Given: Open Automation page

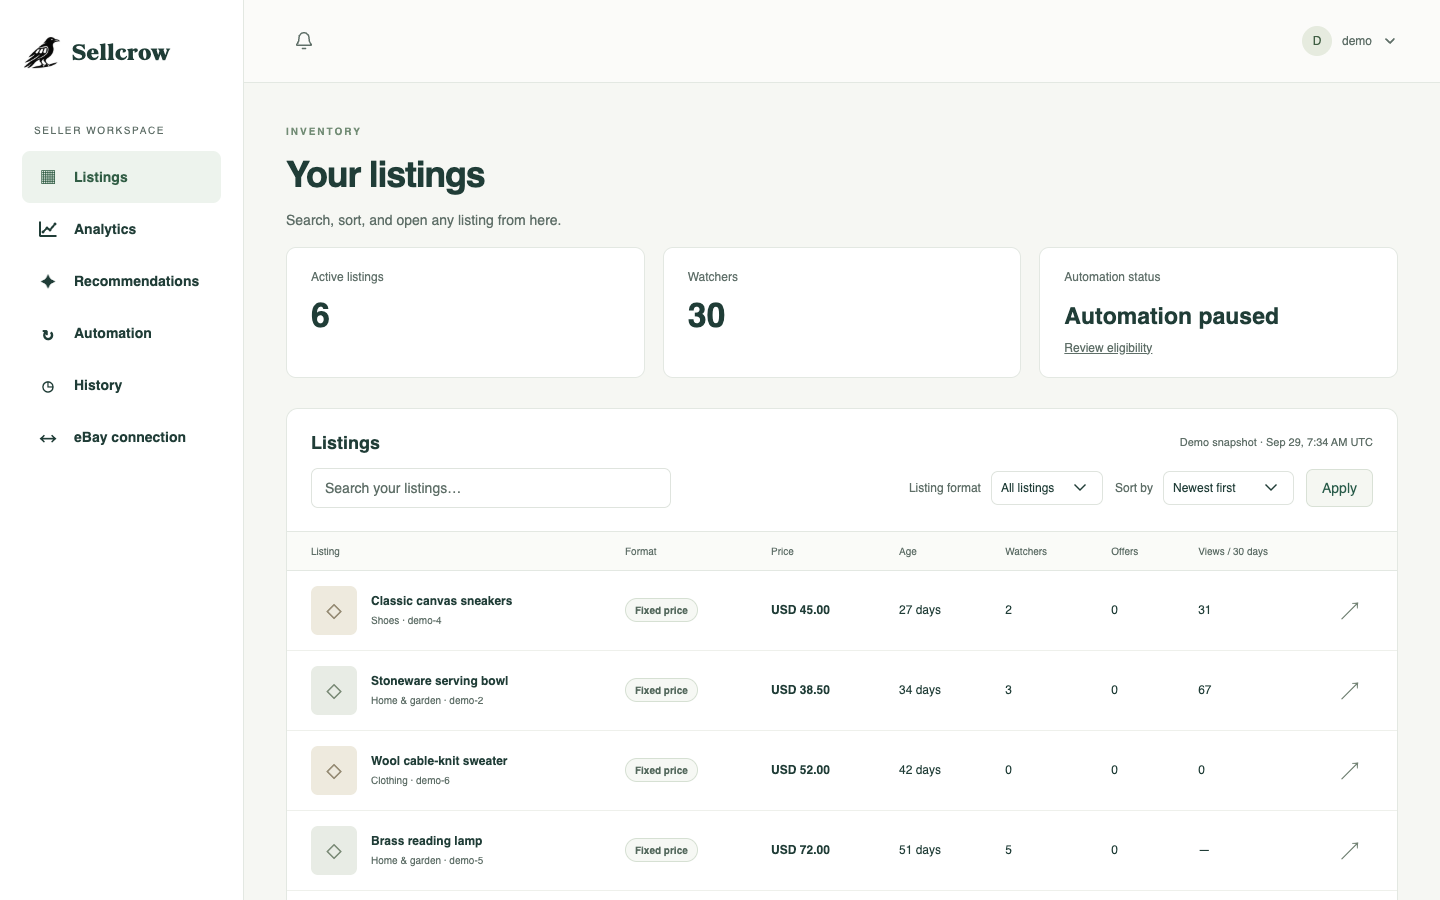Looking at the screenshot, I should [121, 333].
